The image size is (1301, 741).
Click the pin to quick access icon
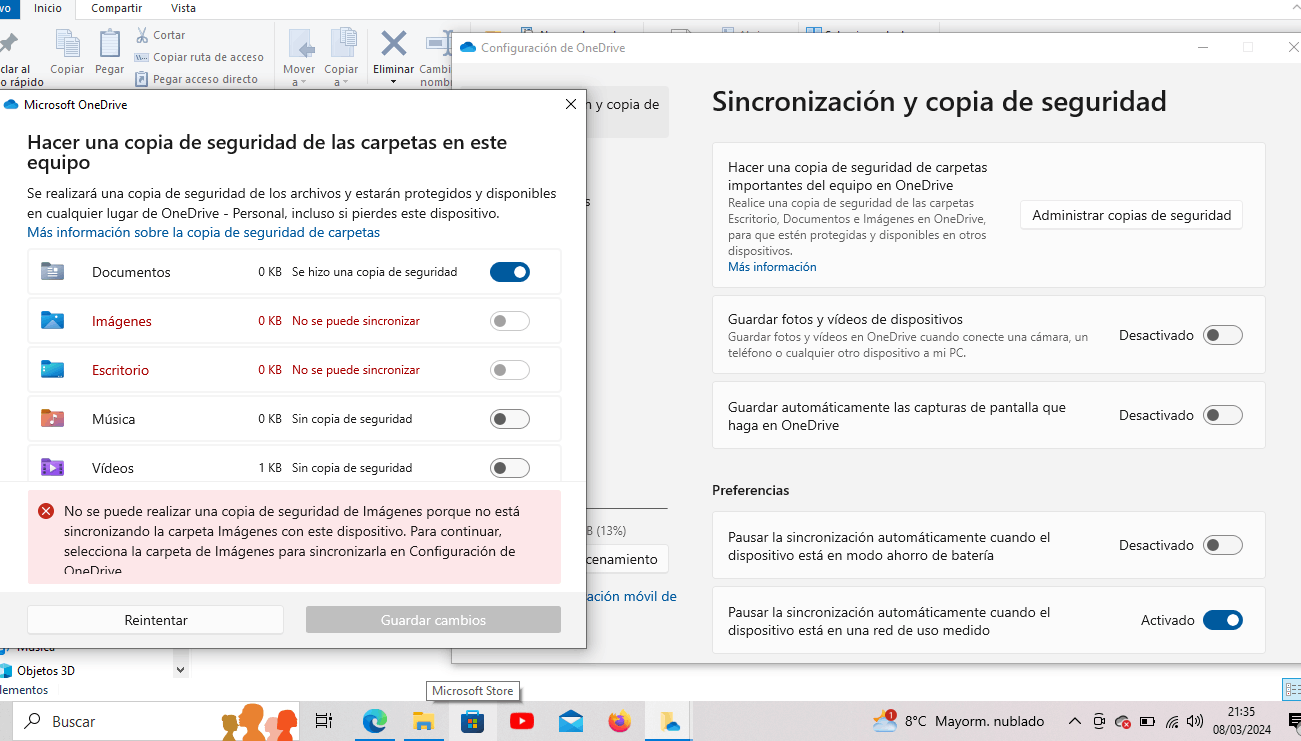7,44
